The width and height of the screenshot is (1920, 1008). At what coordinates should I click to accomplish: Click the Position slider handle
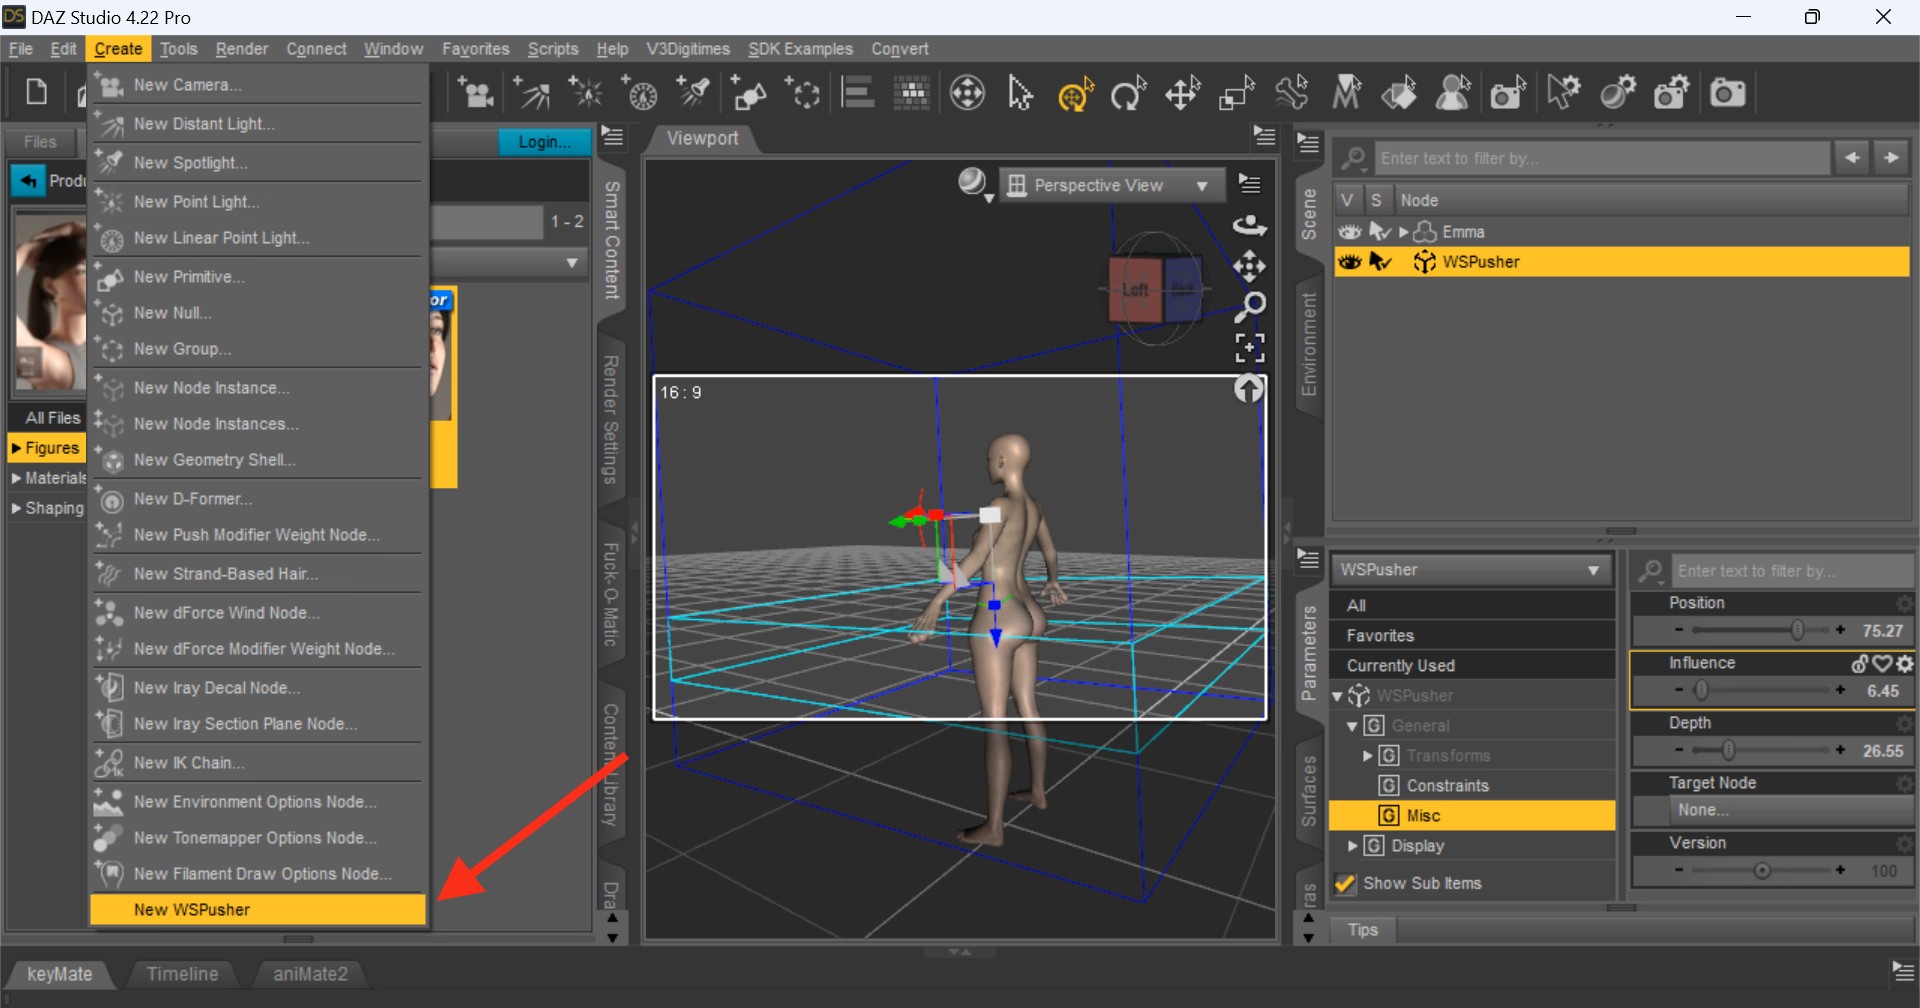point(1797,630)
